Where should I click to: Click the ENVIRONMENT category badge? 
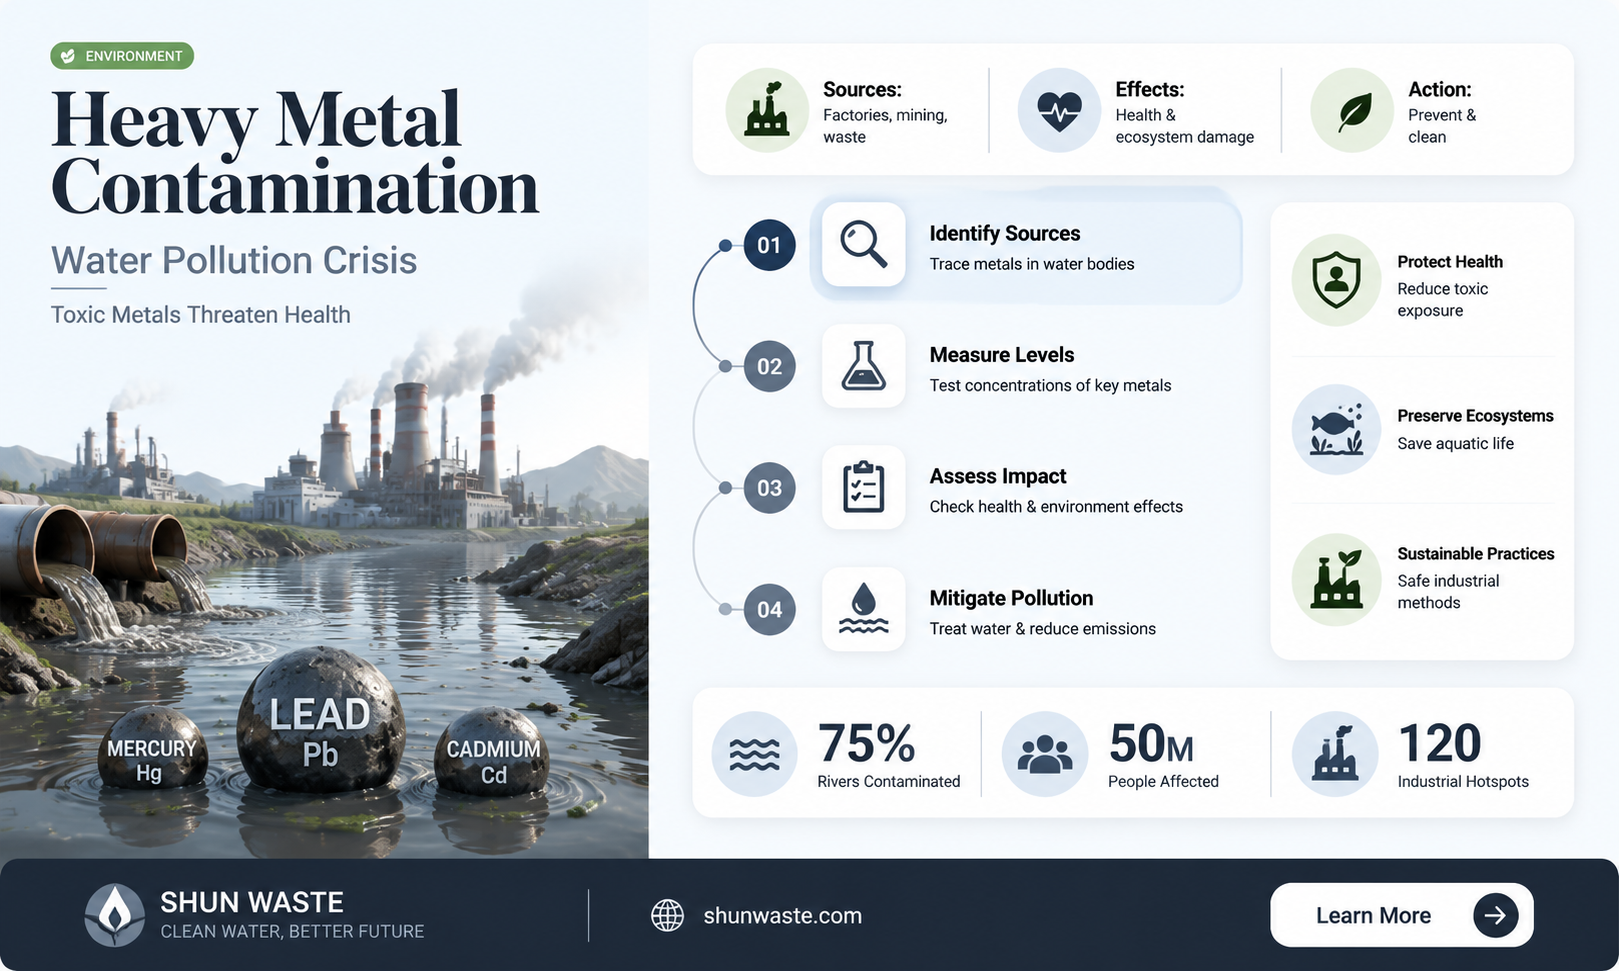tap(122, 56)
